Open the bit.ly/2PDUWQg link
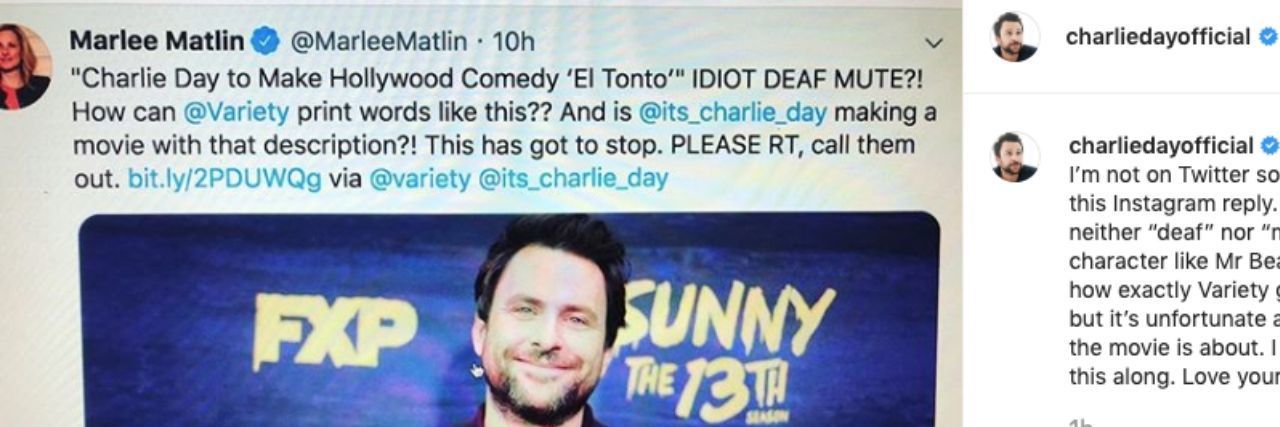The height and width of the screenshot is (427, 1280). pos(225,179)
